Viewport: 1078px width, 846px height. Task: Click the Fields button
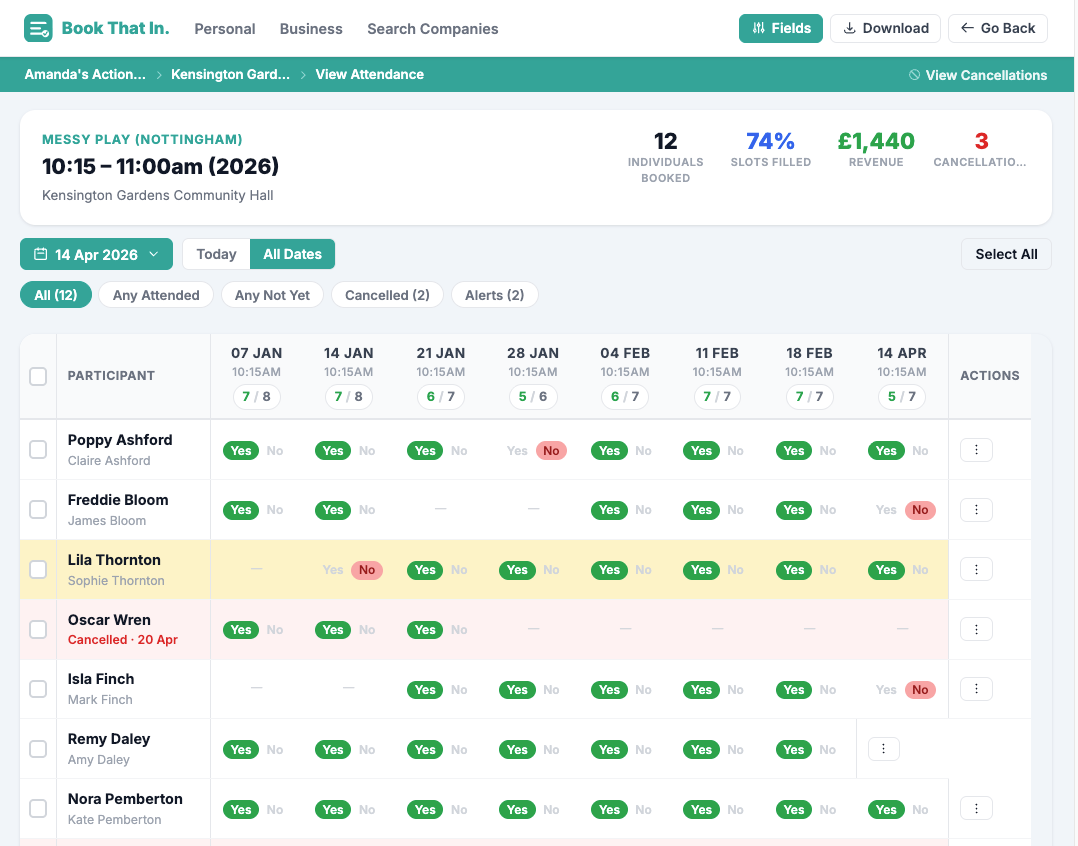pyautogui.click(x=780, y=28)
